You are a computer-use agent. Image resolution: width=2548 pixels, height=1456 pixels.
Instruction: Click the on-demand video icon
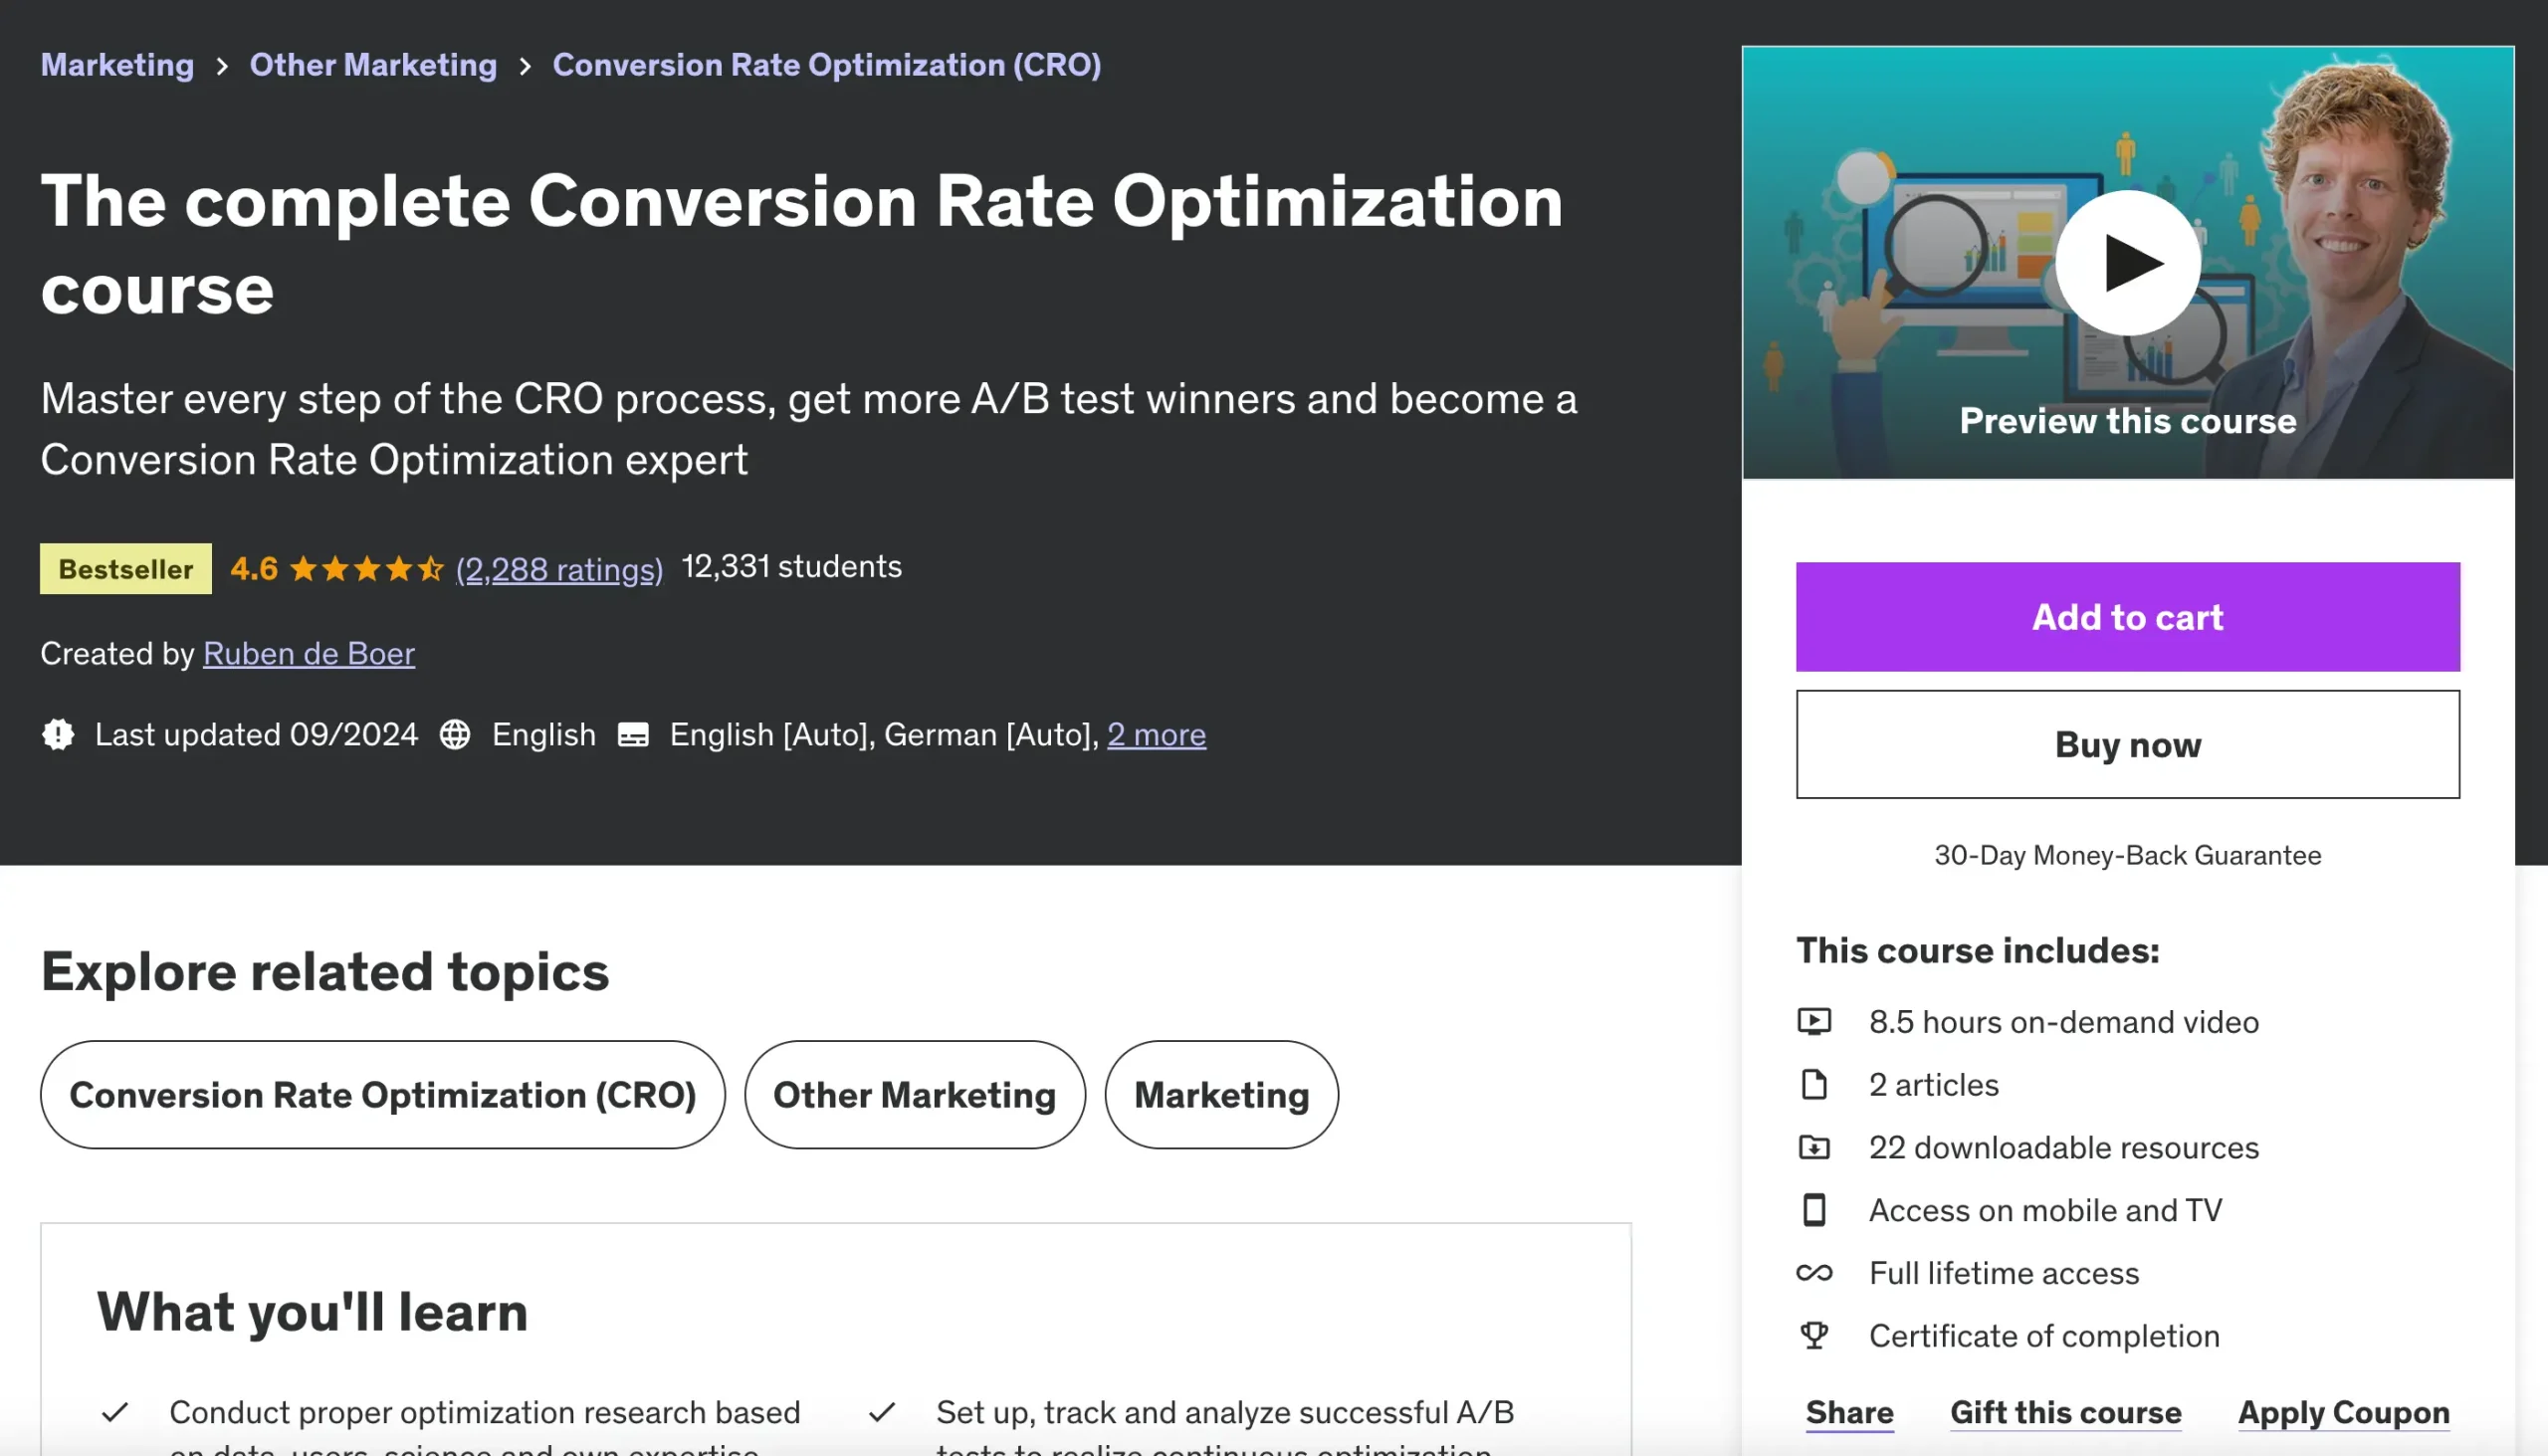point(1814,1021)
